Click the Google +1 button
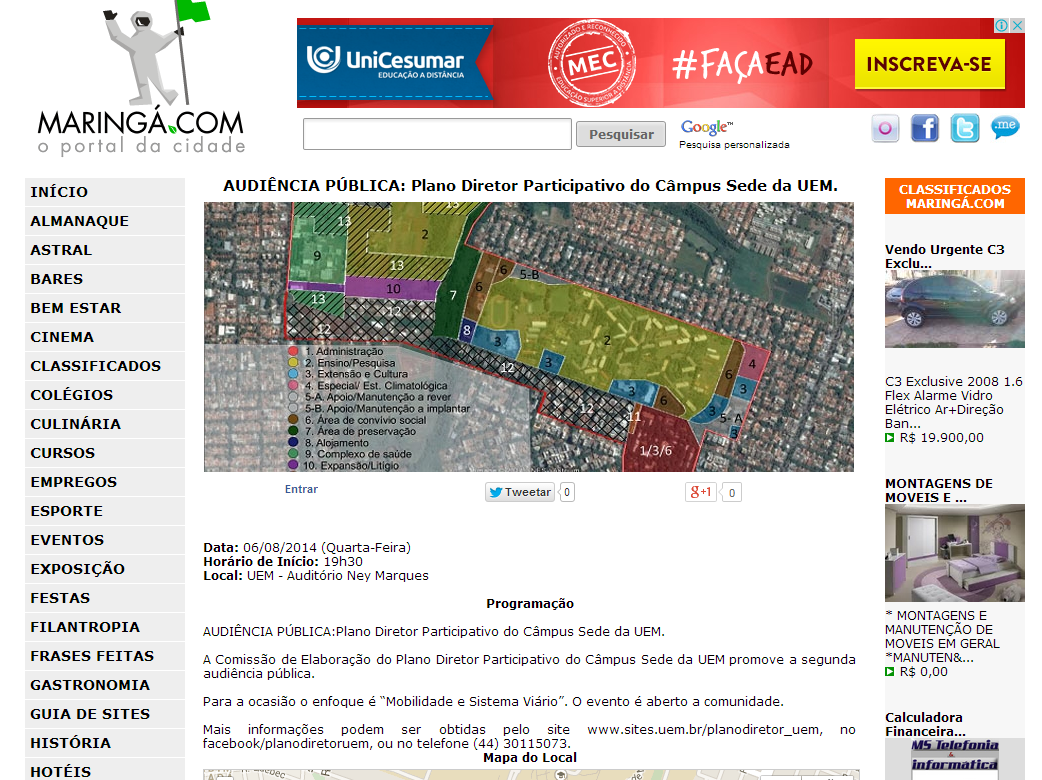 (x=701, y=492)
